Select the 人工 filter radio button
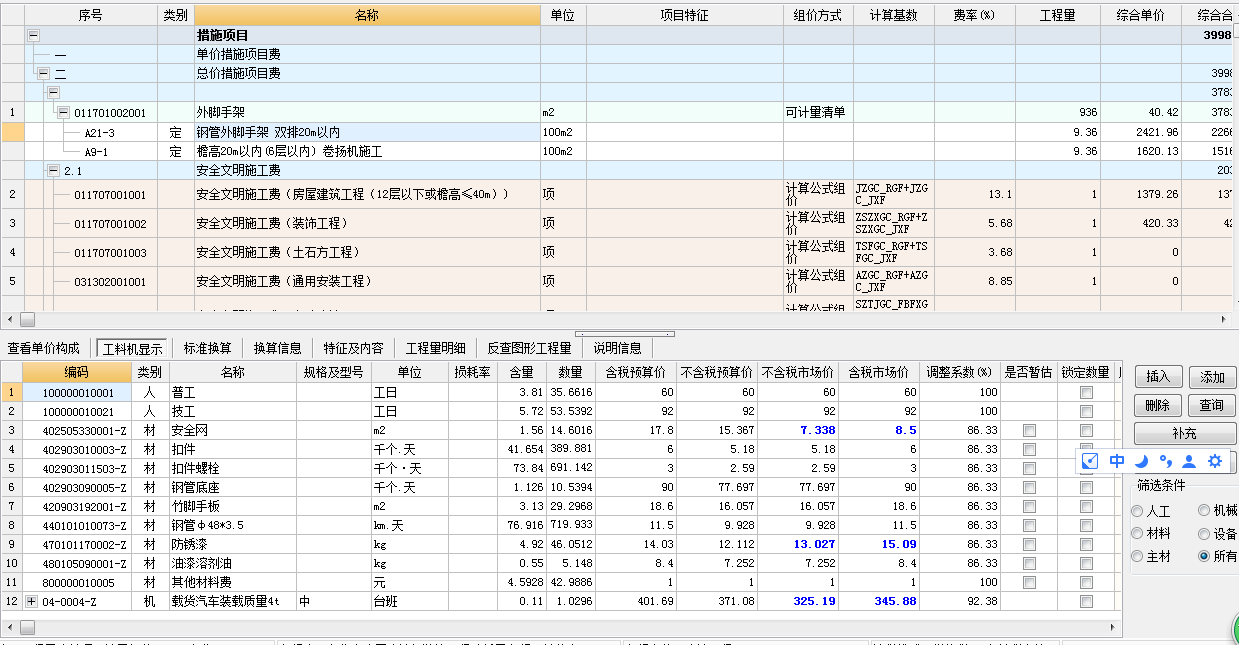Screen dimensions: 1239x645 coord(1137,511)
